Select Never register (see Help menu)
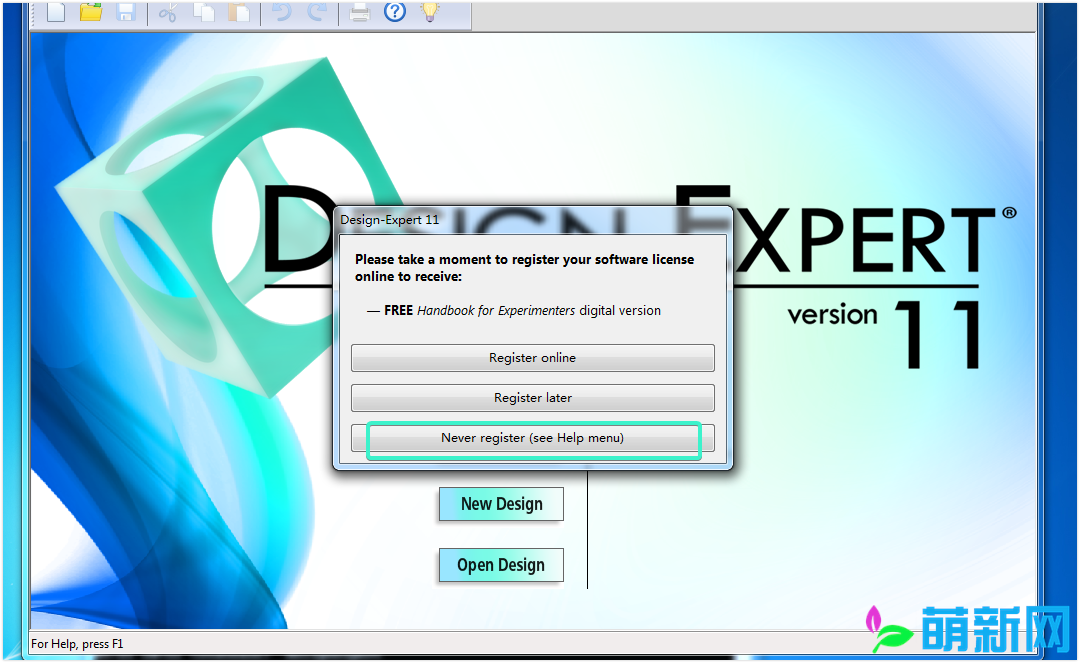This screenshot has width=1080, height=663. 533,437
